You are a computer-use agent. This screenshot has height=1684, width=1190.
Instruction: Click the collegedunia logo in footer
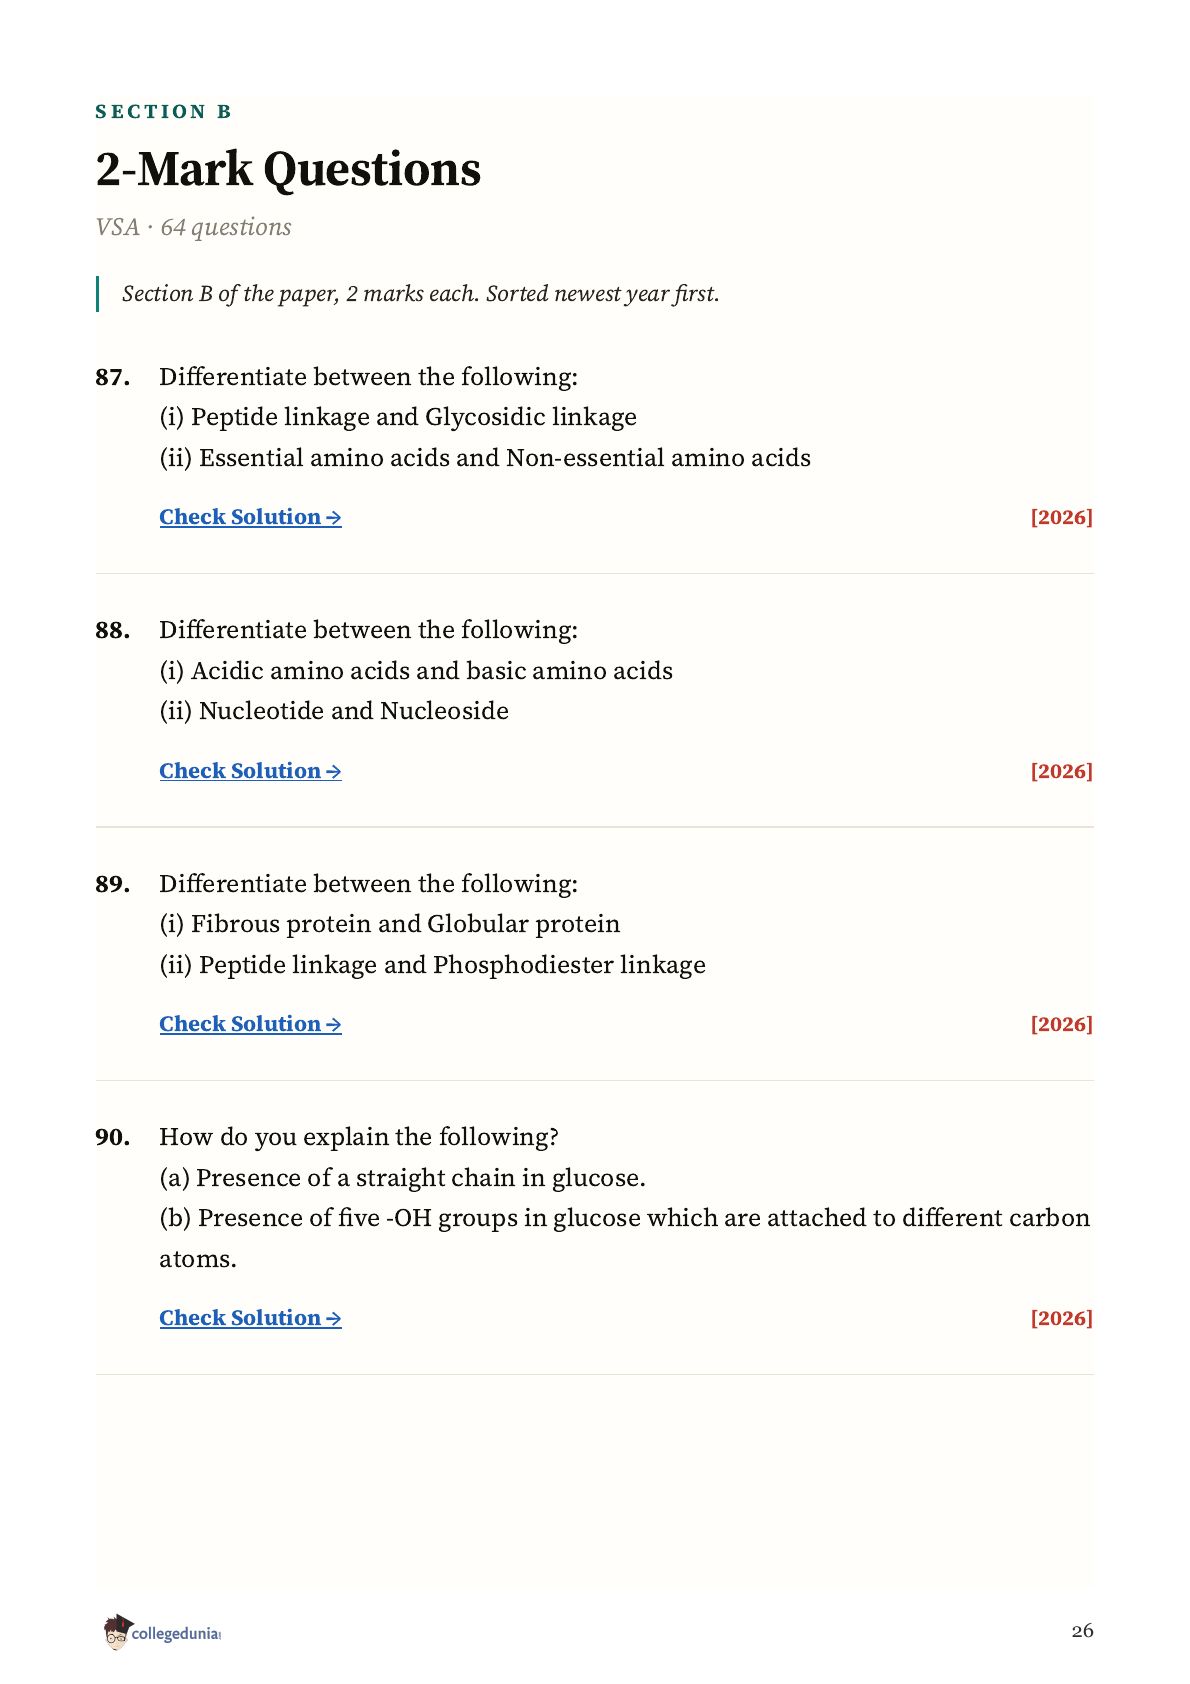[161, 1632]
